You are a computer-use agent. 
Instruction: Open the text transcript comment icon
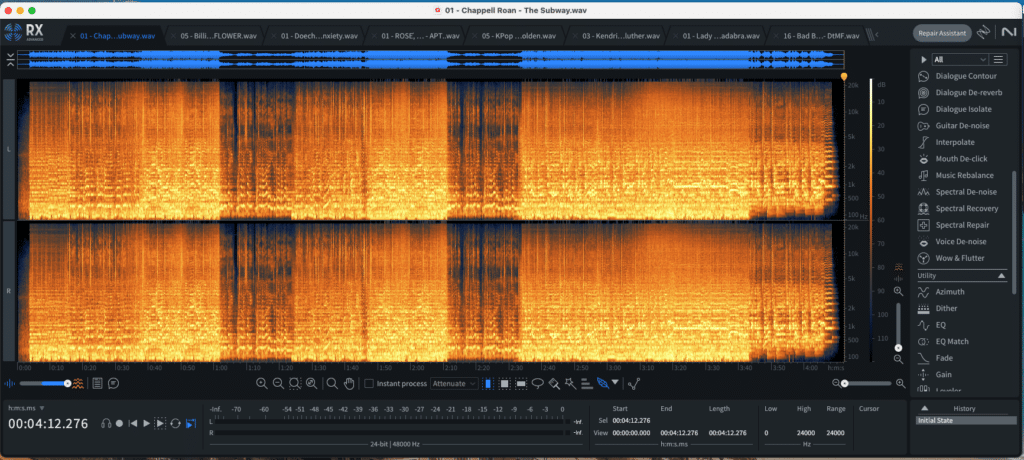coord(114,384)
